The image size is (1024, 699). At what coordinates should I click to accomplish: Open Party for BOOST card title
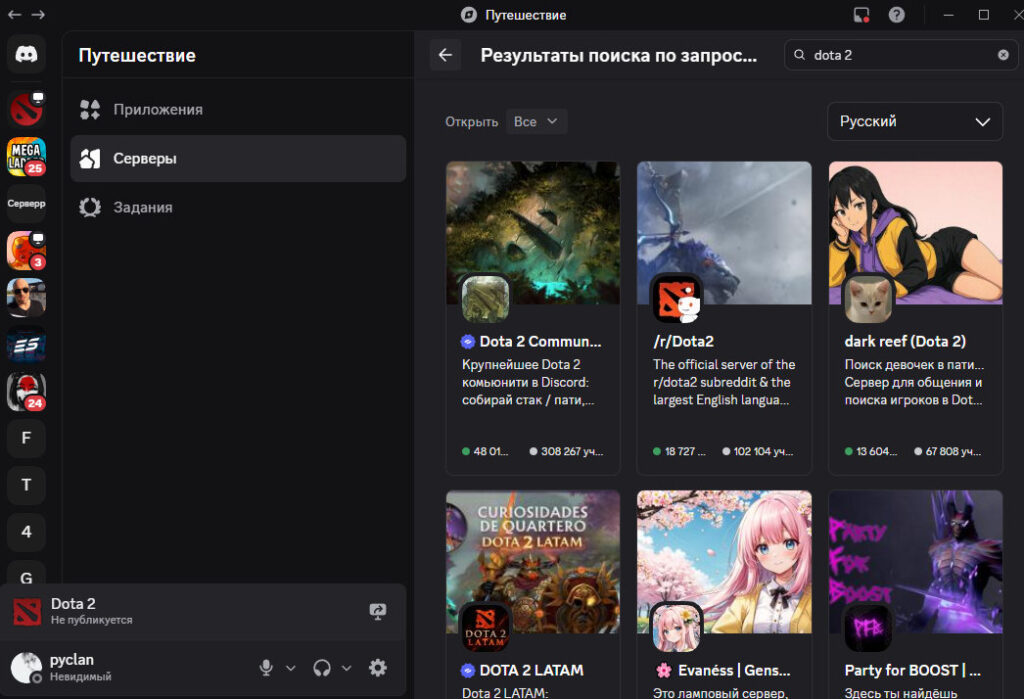tap(912, 670)
